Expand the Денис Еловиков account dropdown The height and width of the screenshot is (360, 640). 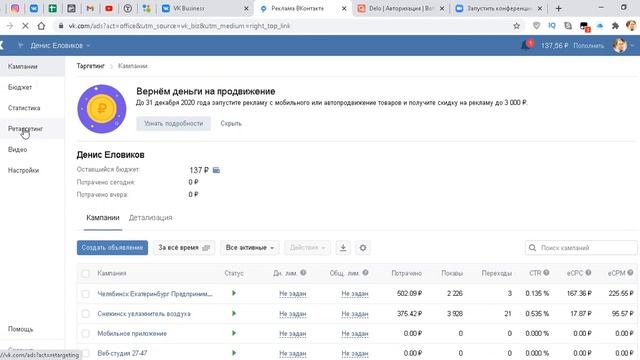(60, 45)
